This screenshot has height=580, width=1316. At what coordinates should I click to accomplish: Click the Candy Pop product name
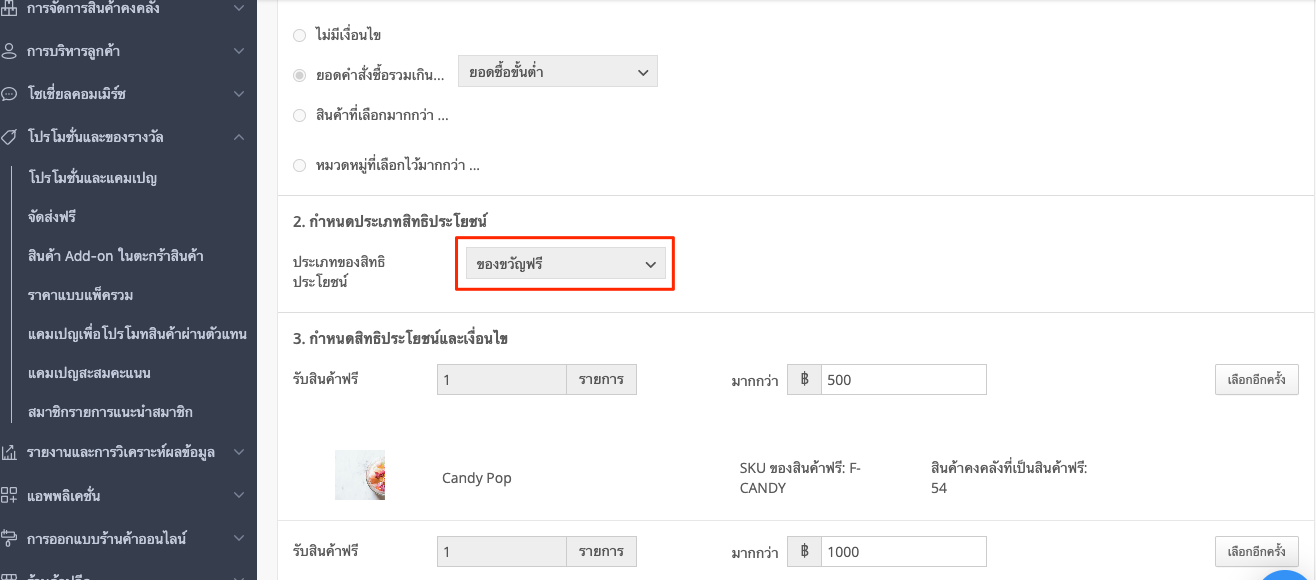click(477, 478)
